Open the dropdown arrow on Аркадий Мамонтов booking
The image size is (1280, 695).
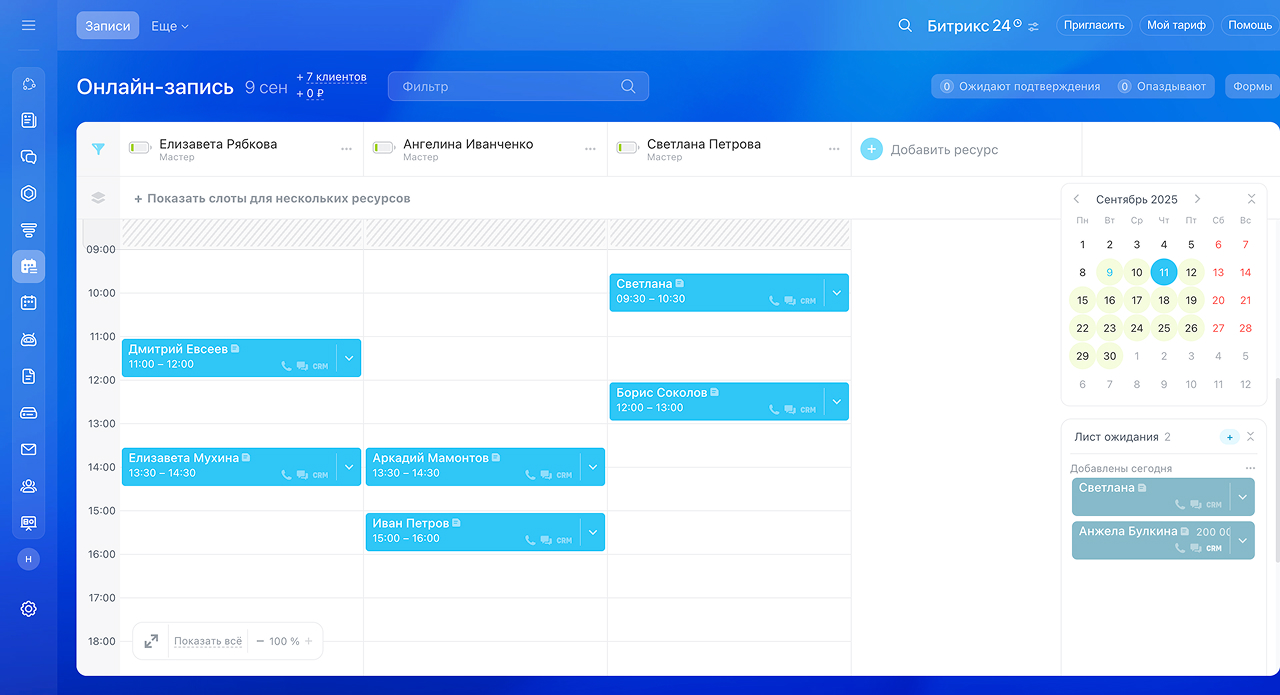[x=593, y=466]
